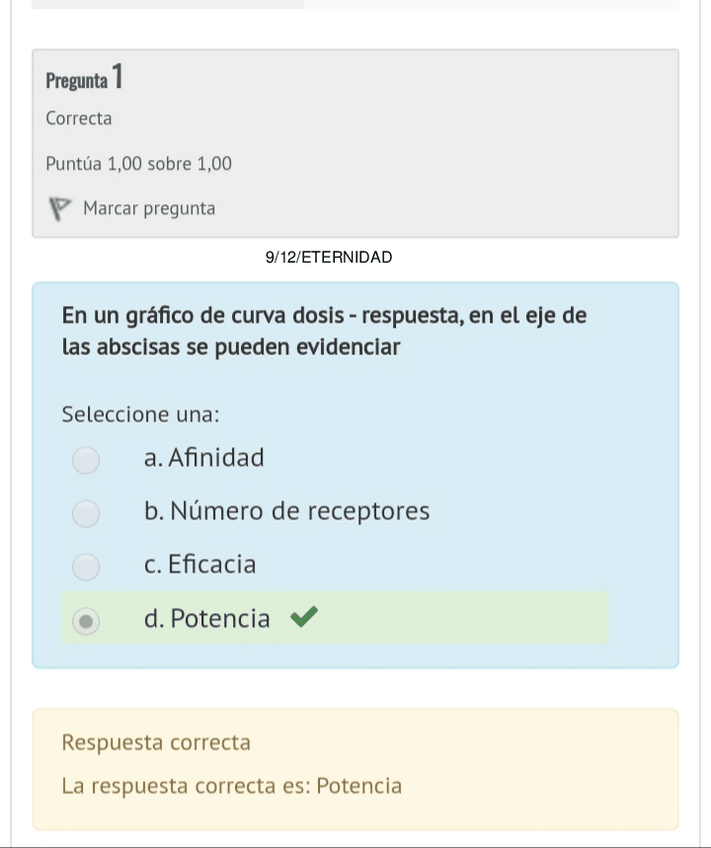Click the flag icon beside Marcar pregunta
Image resolution: width=711 pixels, height=848 pixels.
click(61, 209)
